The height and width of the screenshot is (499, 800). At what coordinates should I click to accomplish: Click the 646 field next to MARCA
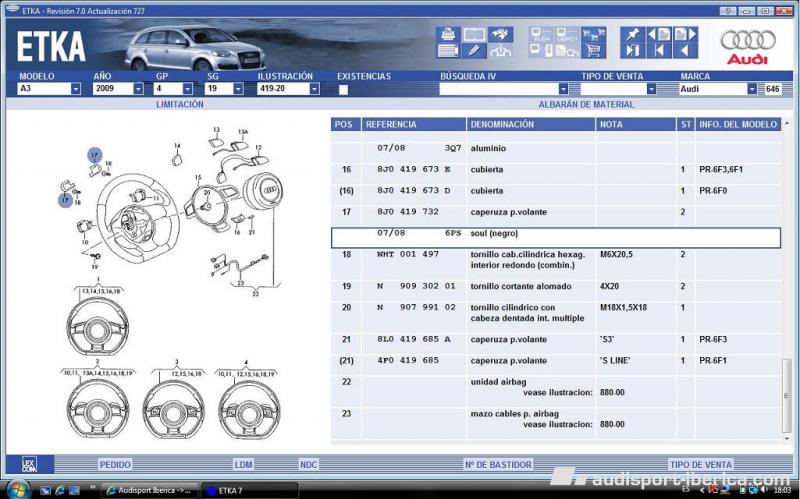click(x=772, y=89)
